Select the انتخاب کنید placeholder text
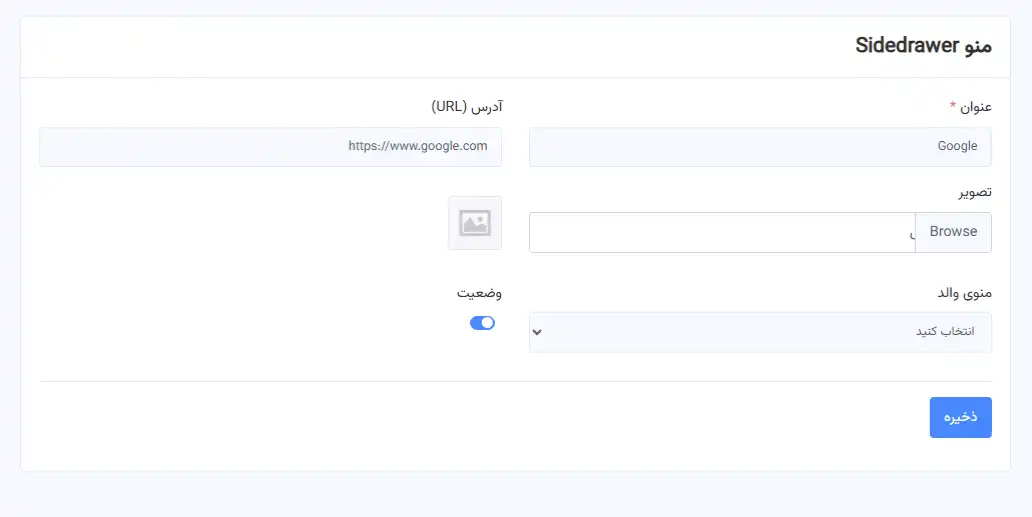Screen dimensions: 1032x517 pos(945,332)
